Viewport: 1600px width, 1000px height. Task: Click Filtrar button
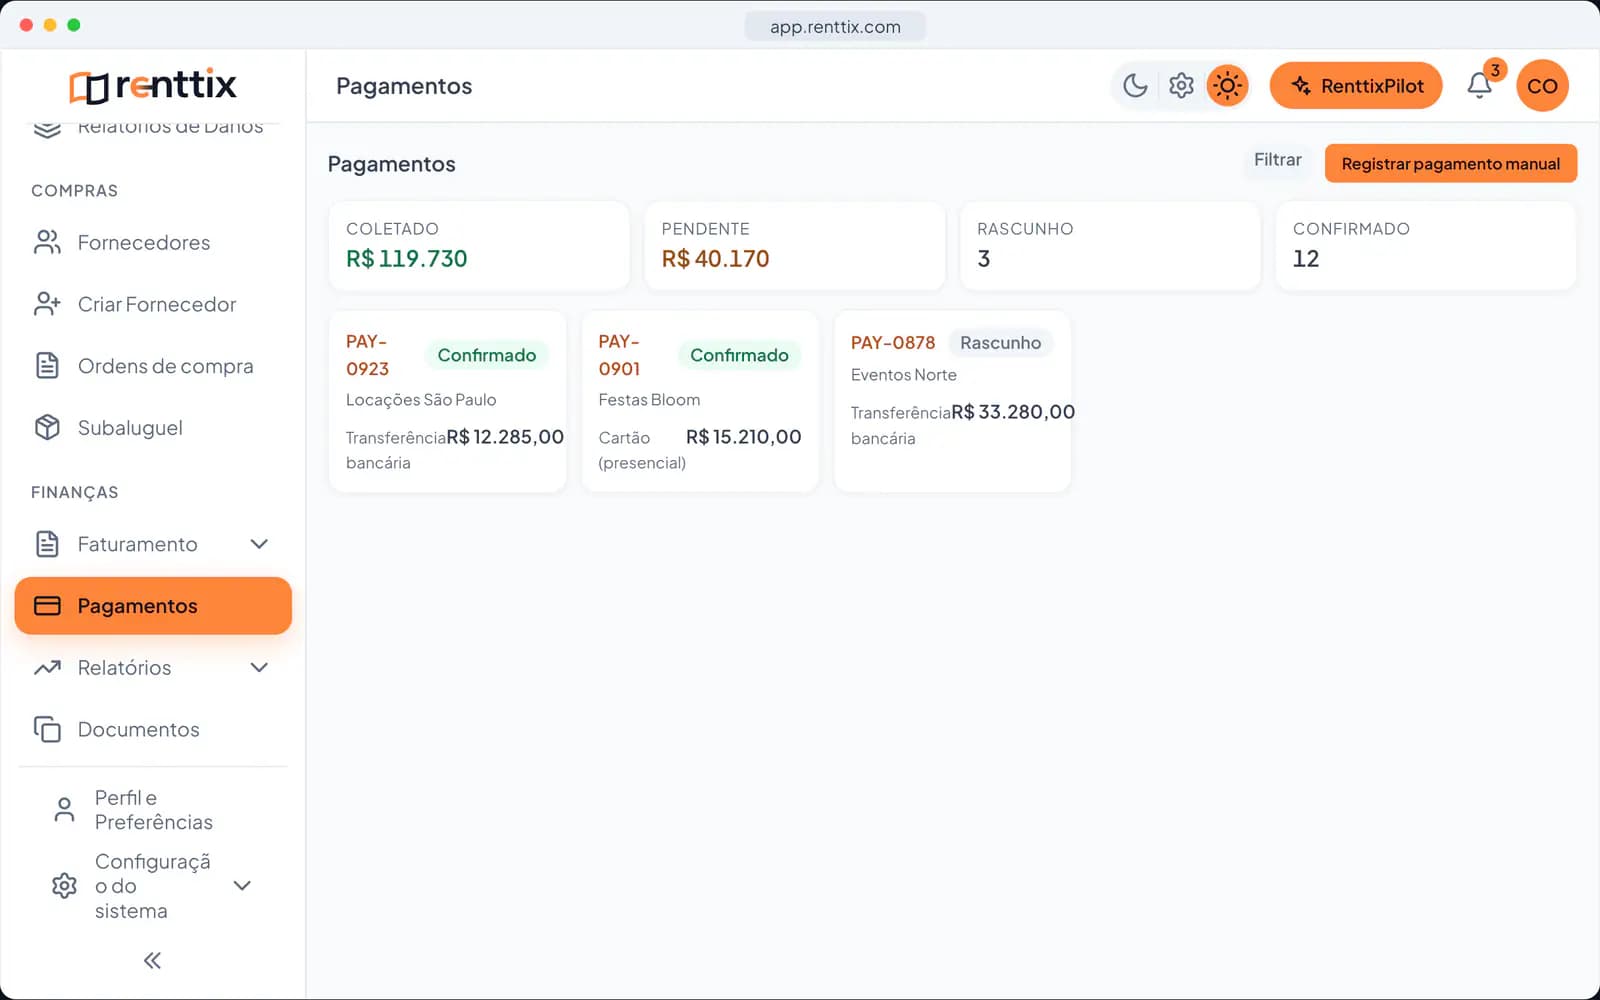point(1277,160)
